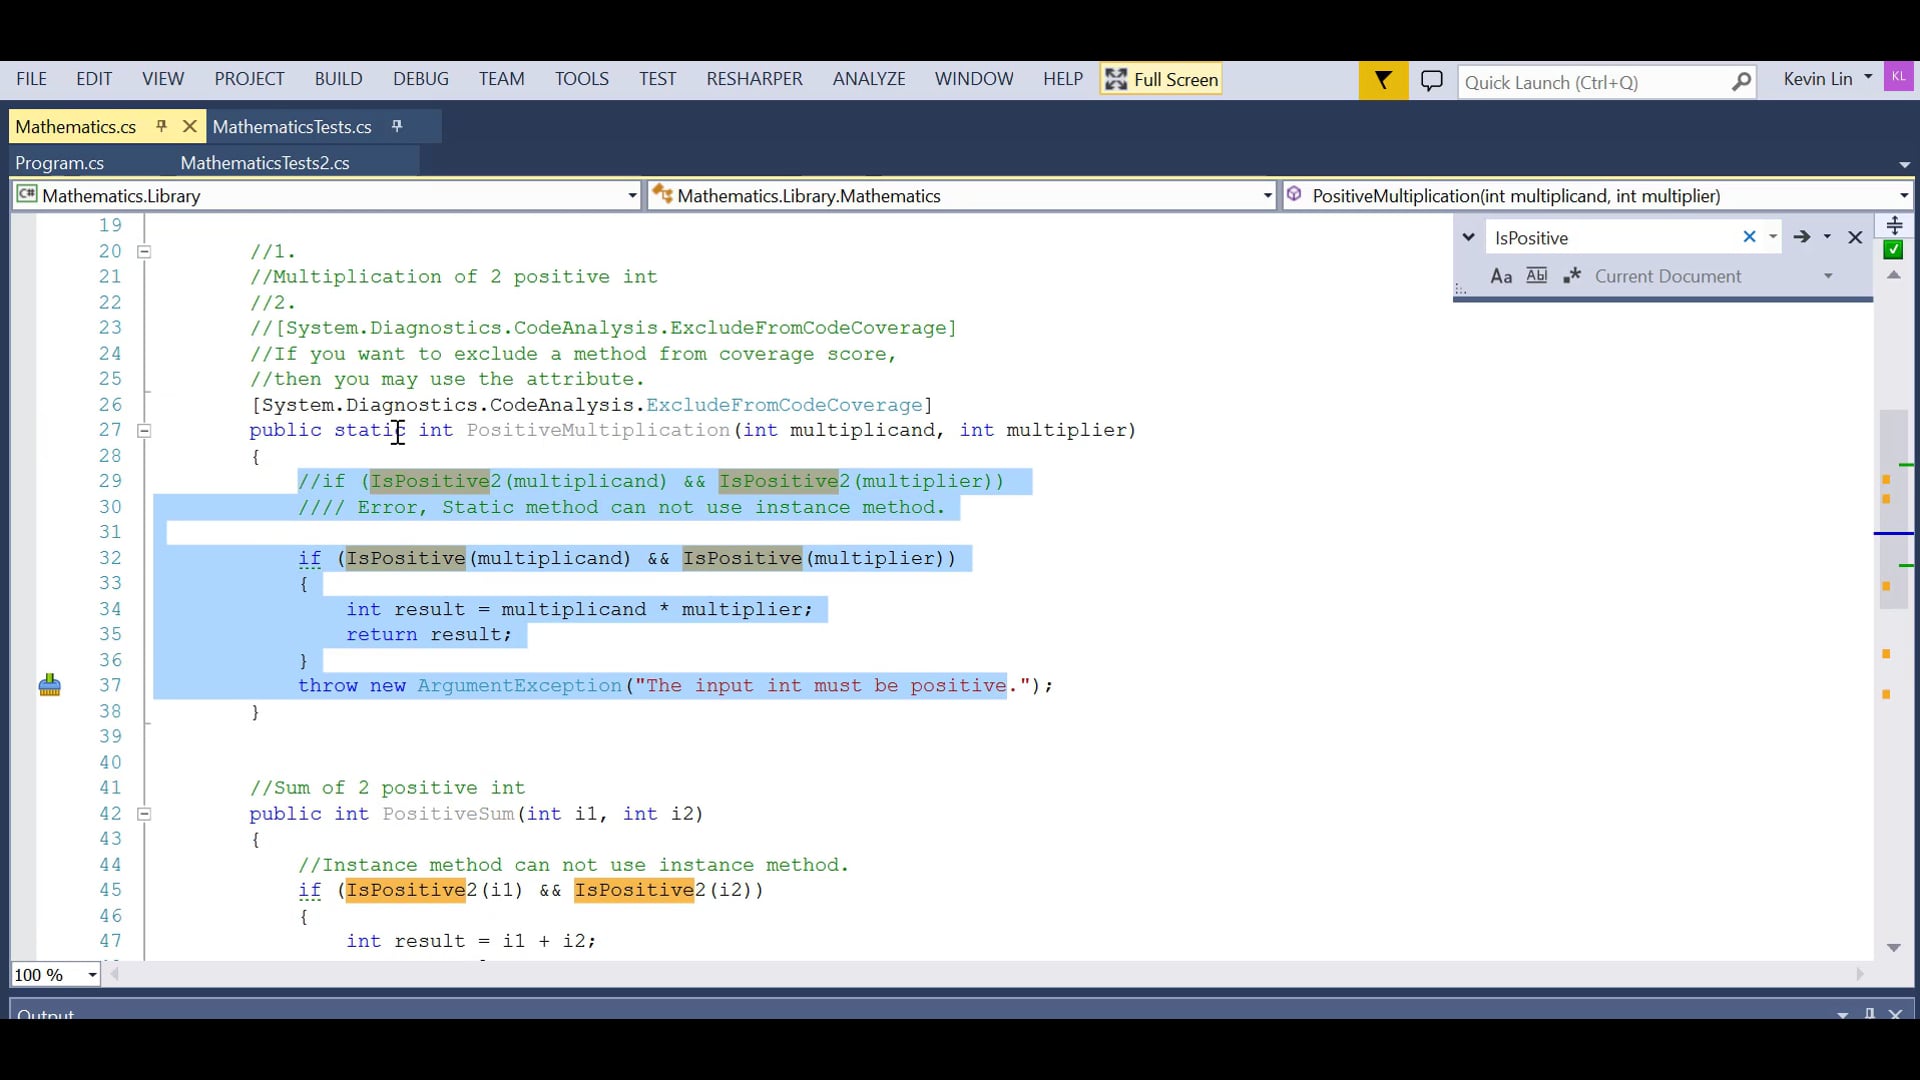Screen dimensions: 1920x1080
Task: Toggle Match case in Find box
Action: [x=1501, y=277]
